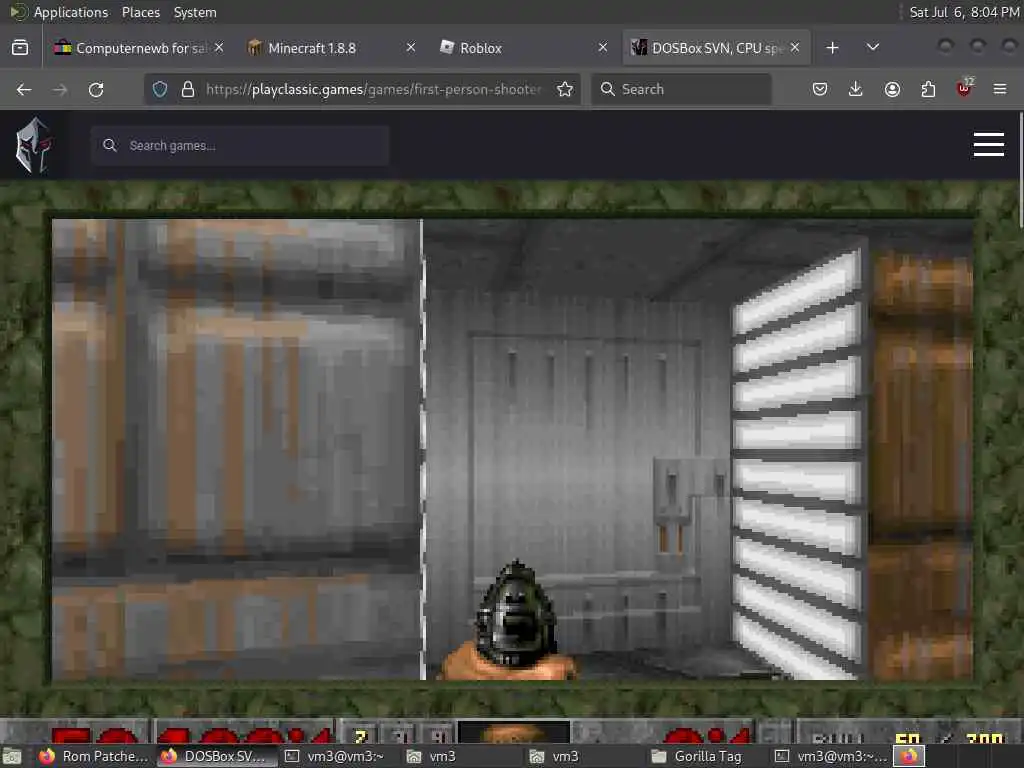The width and height of the screenshot is (1024, 768).
Task: Close the Roblox tab
Action: click(x=603, y=48)
